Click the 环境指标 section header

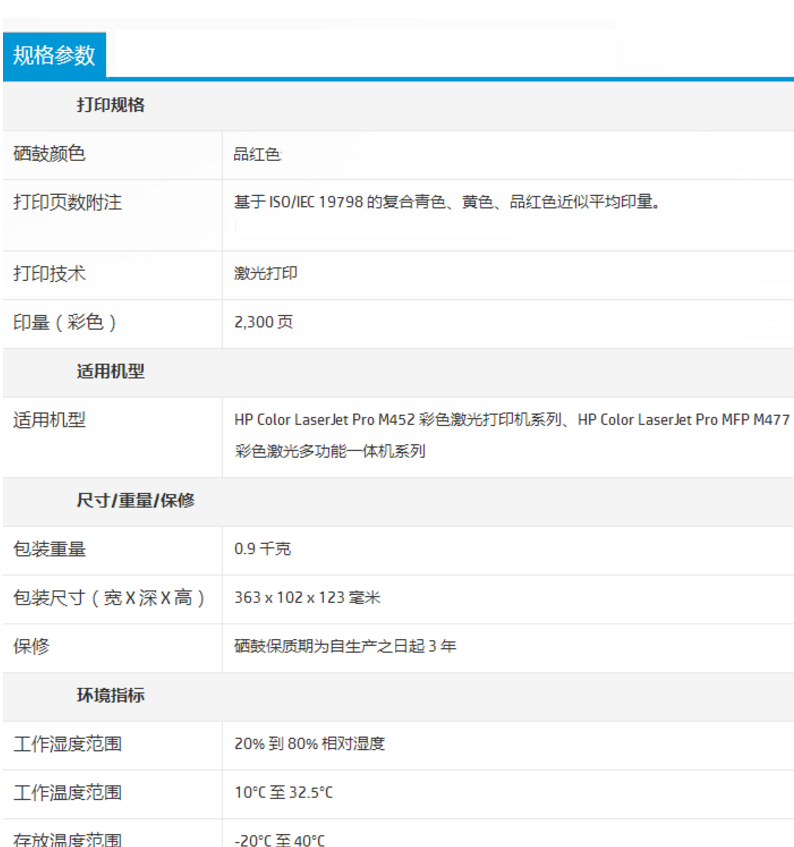click(111, 695)
